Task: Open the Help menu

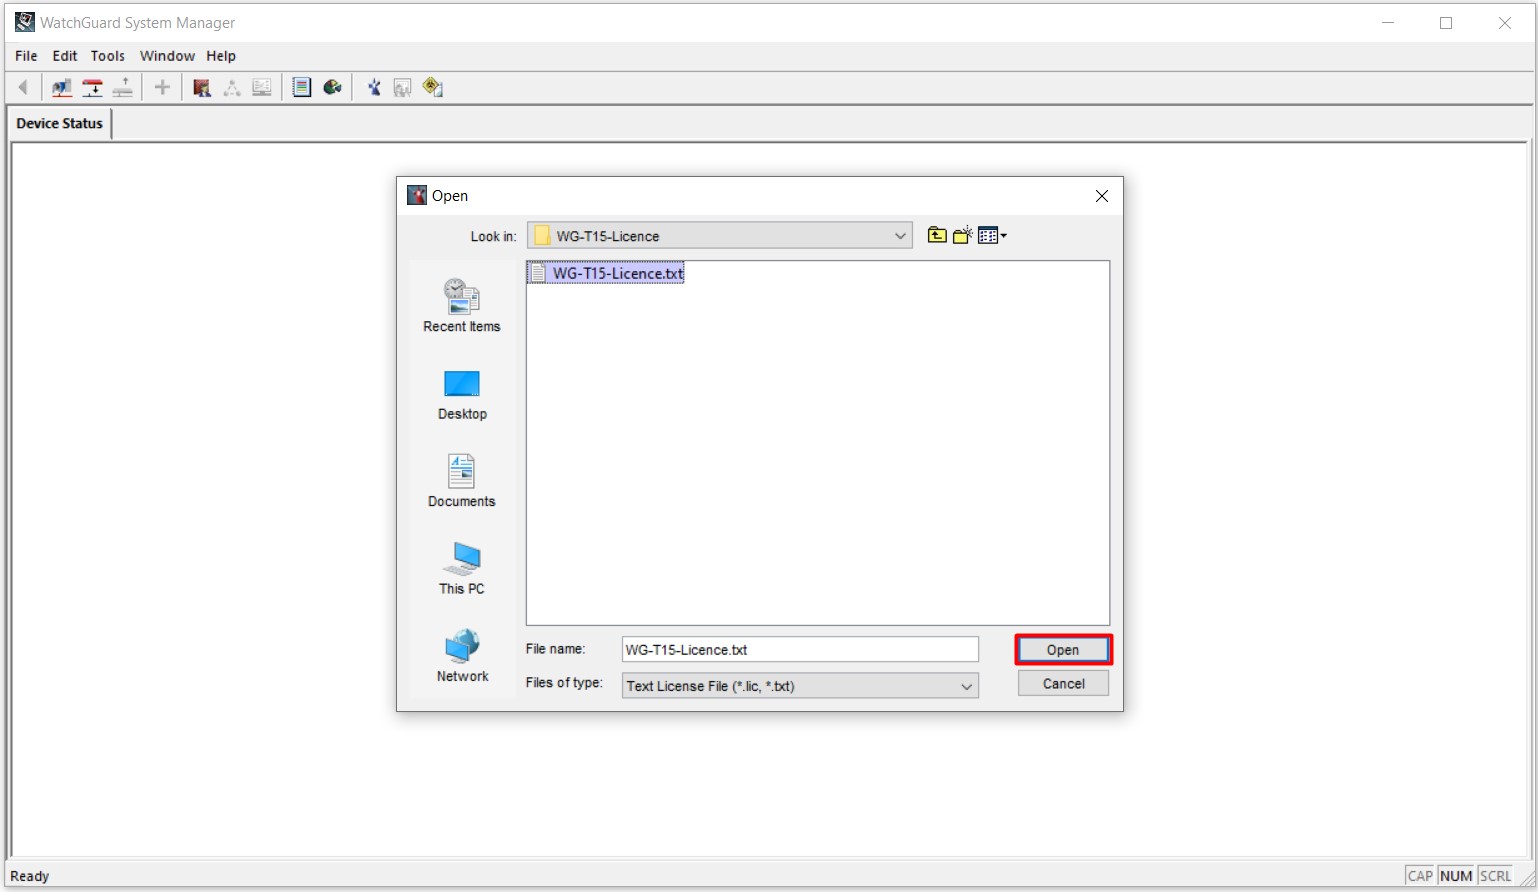Action: pyautogui.click(x=221, y=56)
